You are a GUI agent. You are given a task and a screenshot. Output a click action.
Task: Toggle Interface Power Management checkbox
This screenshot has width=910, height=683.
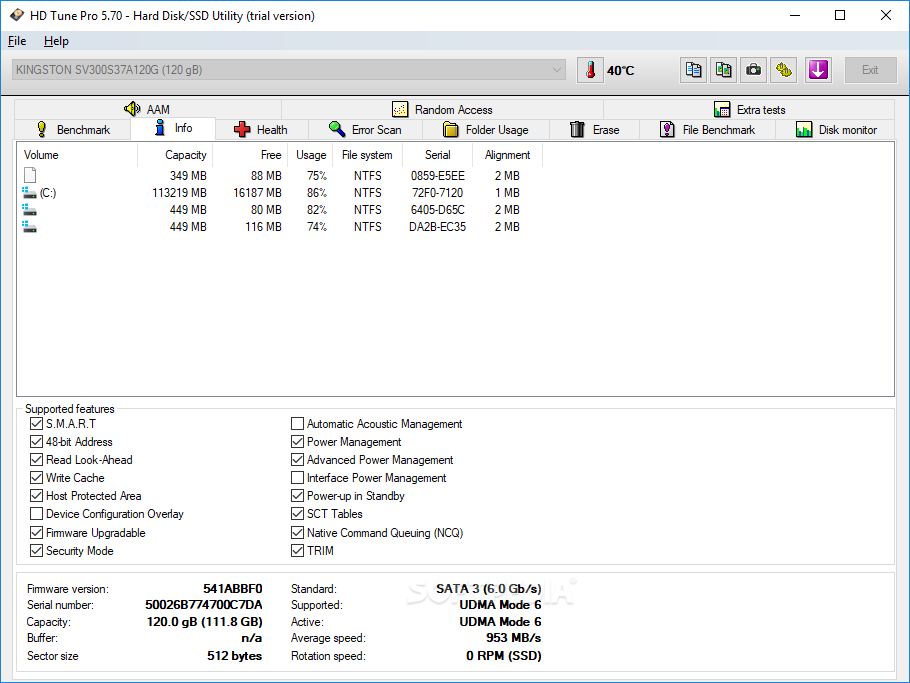tap(297, 478)
